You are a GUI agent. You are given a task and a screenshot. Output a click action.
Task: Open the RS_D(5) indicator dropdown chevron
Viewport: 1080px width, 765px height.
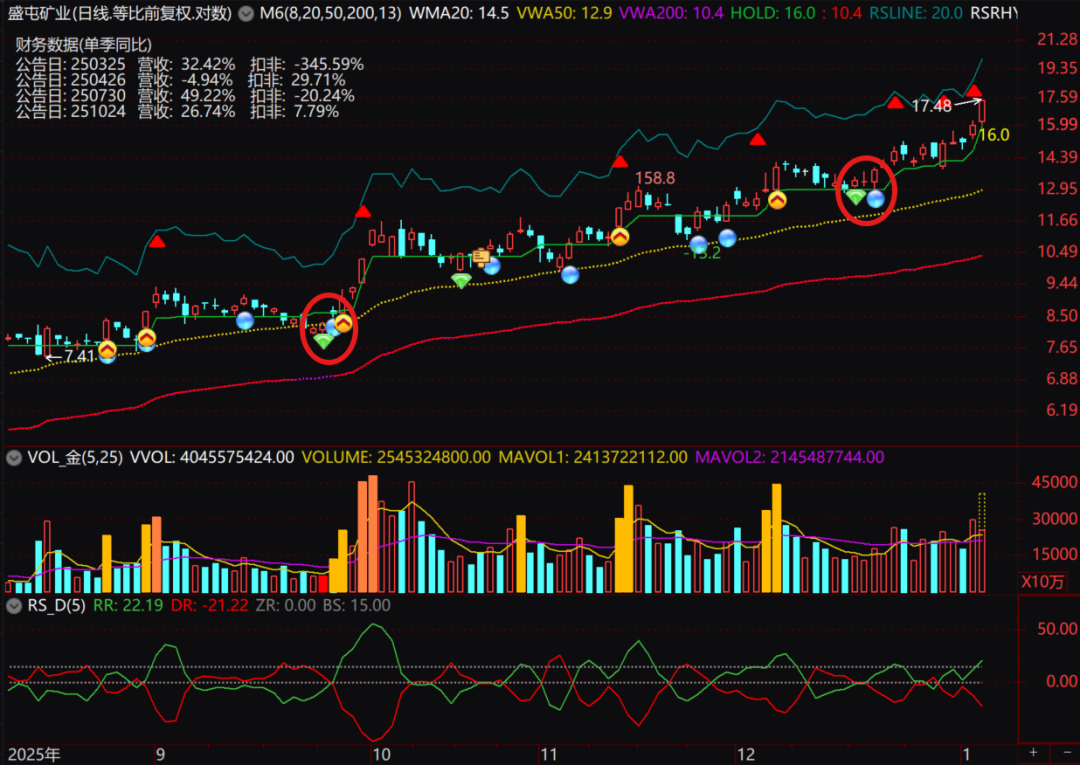pos(14,606)
